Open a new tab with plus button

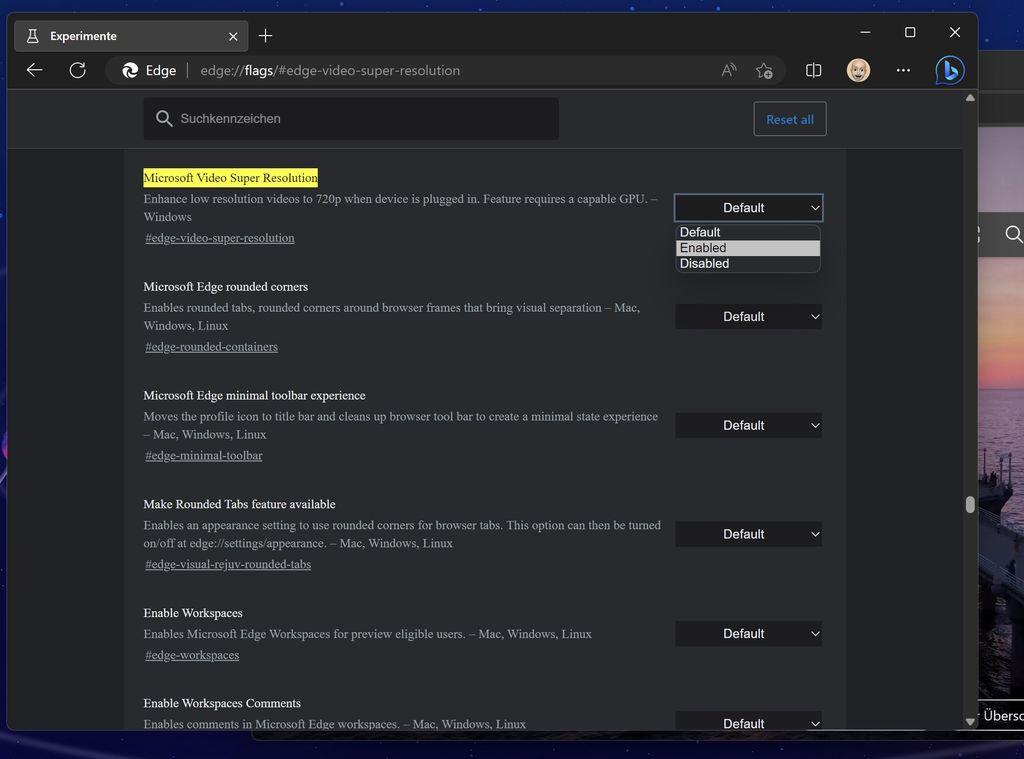pos(265,36)
